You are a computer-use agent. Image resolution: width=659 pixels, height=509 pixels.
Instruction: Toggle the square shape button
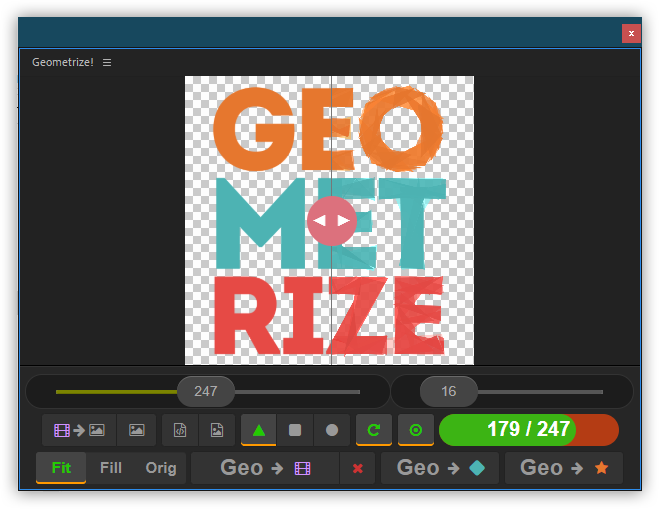click(295, 430)
